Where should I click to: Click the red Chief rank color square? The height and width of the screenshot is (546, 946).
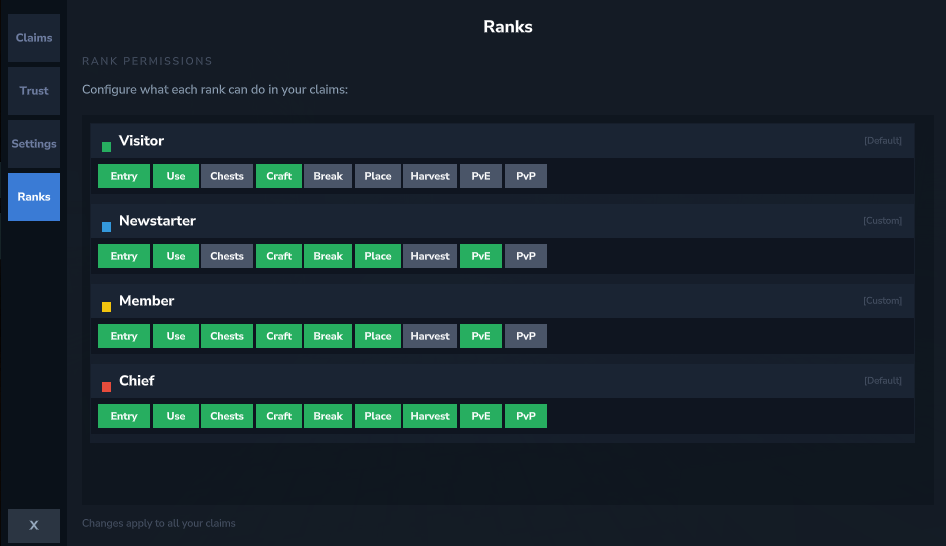(x=106, y=387)
